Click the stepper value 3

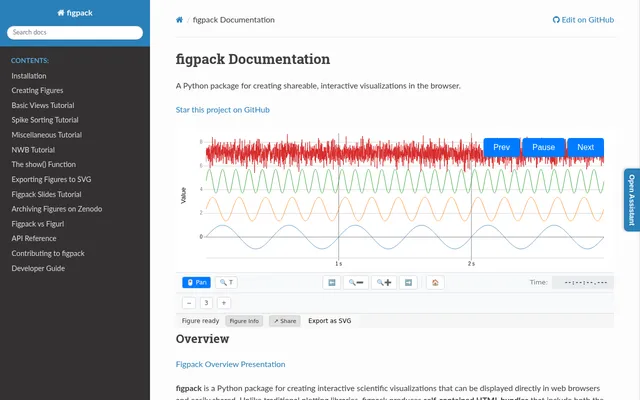click(207, 303)
